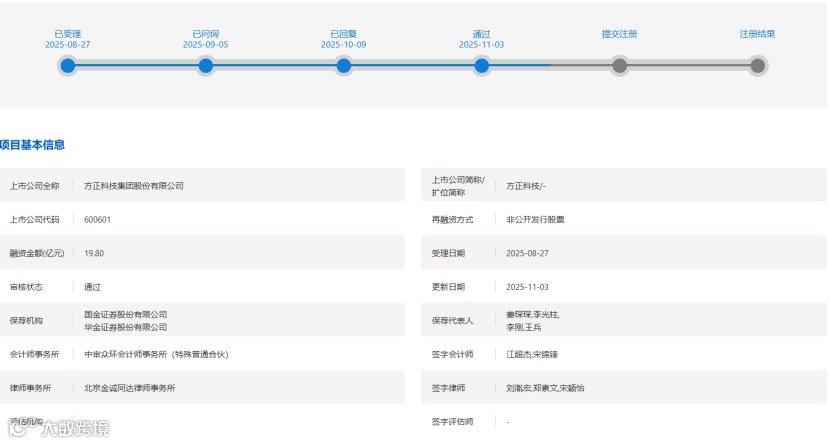Click the 保荐代表人 field label
This screenshot has width=830, height=444.
[452, 321]
